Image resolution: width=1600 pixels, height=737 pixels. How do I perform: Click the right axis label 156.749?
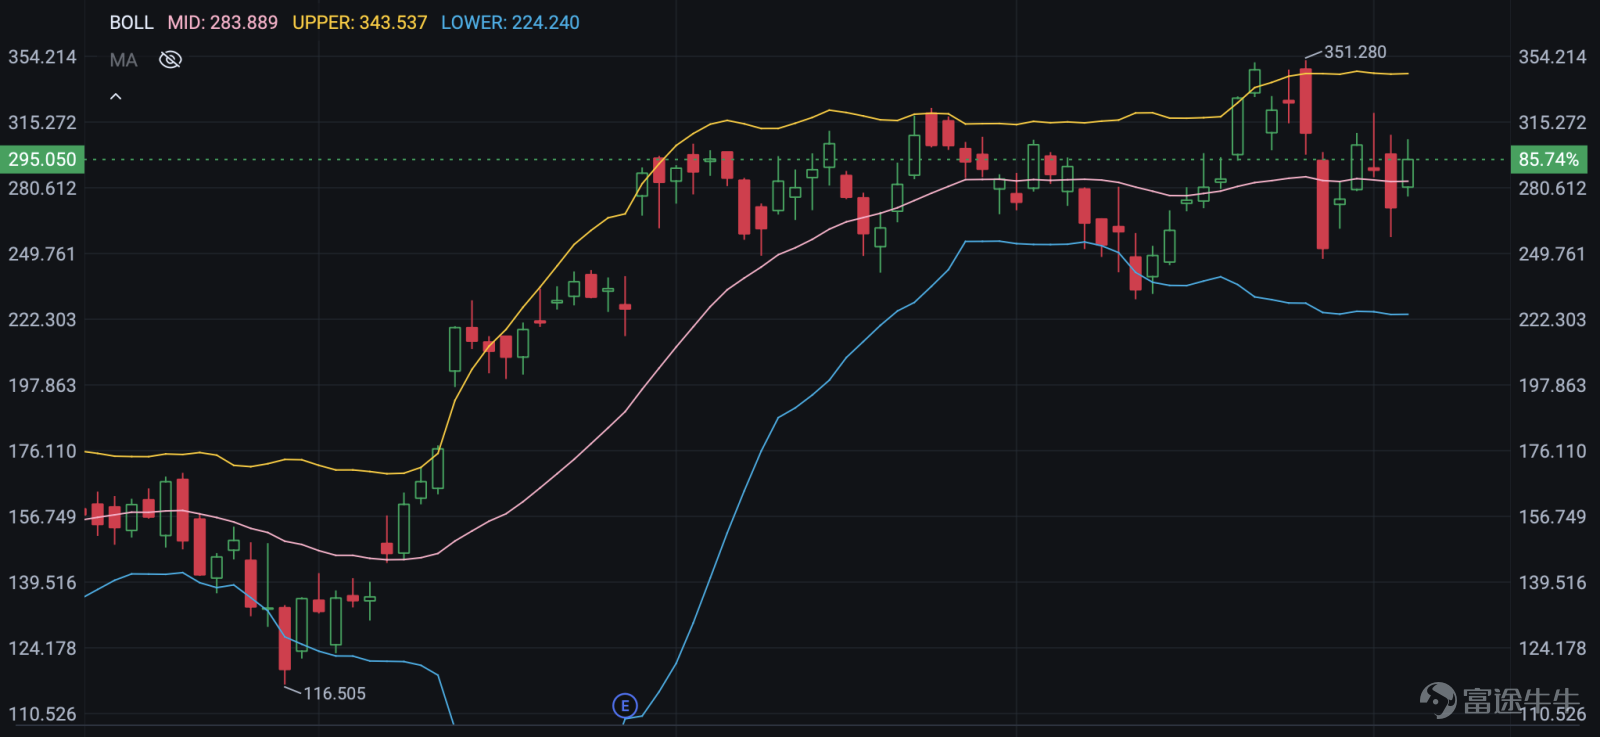coord(1552,517)
